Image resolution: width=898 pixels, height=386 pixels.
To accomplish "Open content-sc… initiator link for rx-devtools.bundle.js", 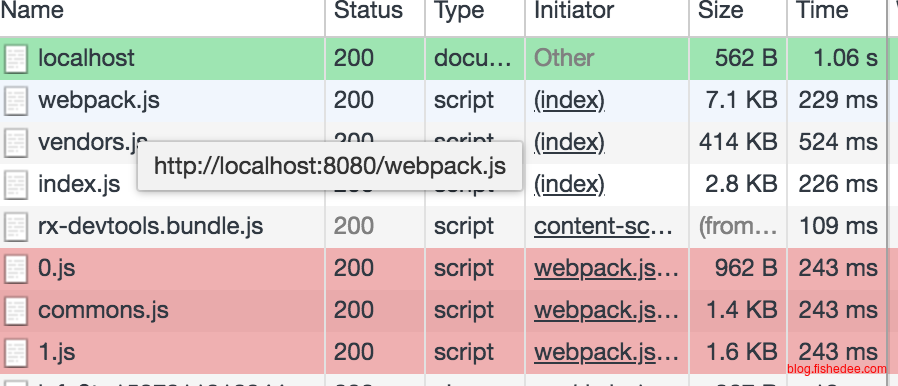I will 603,227.
